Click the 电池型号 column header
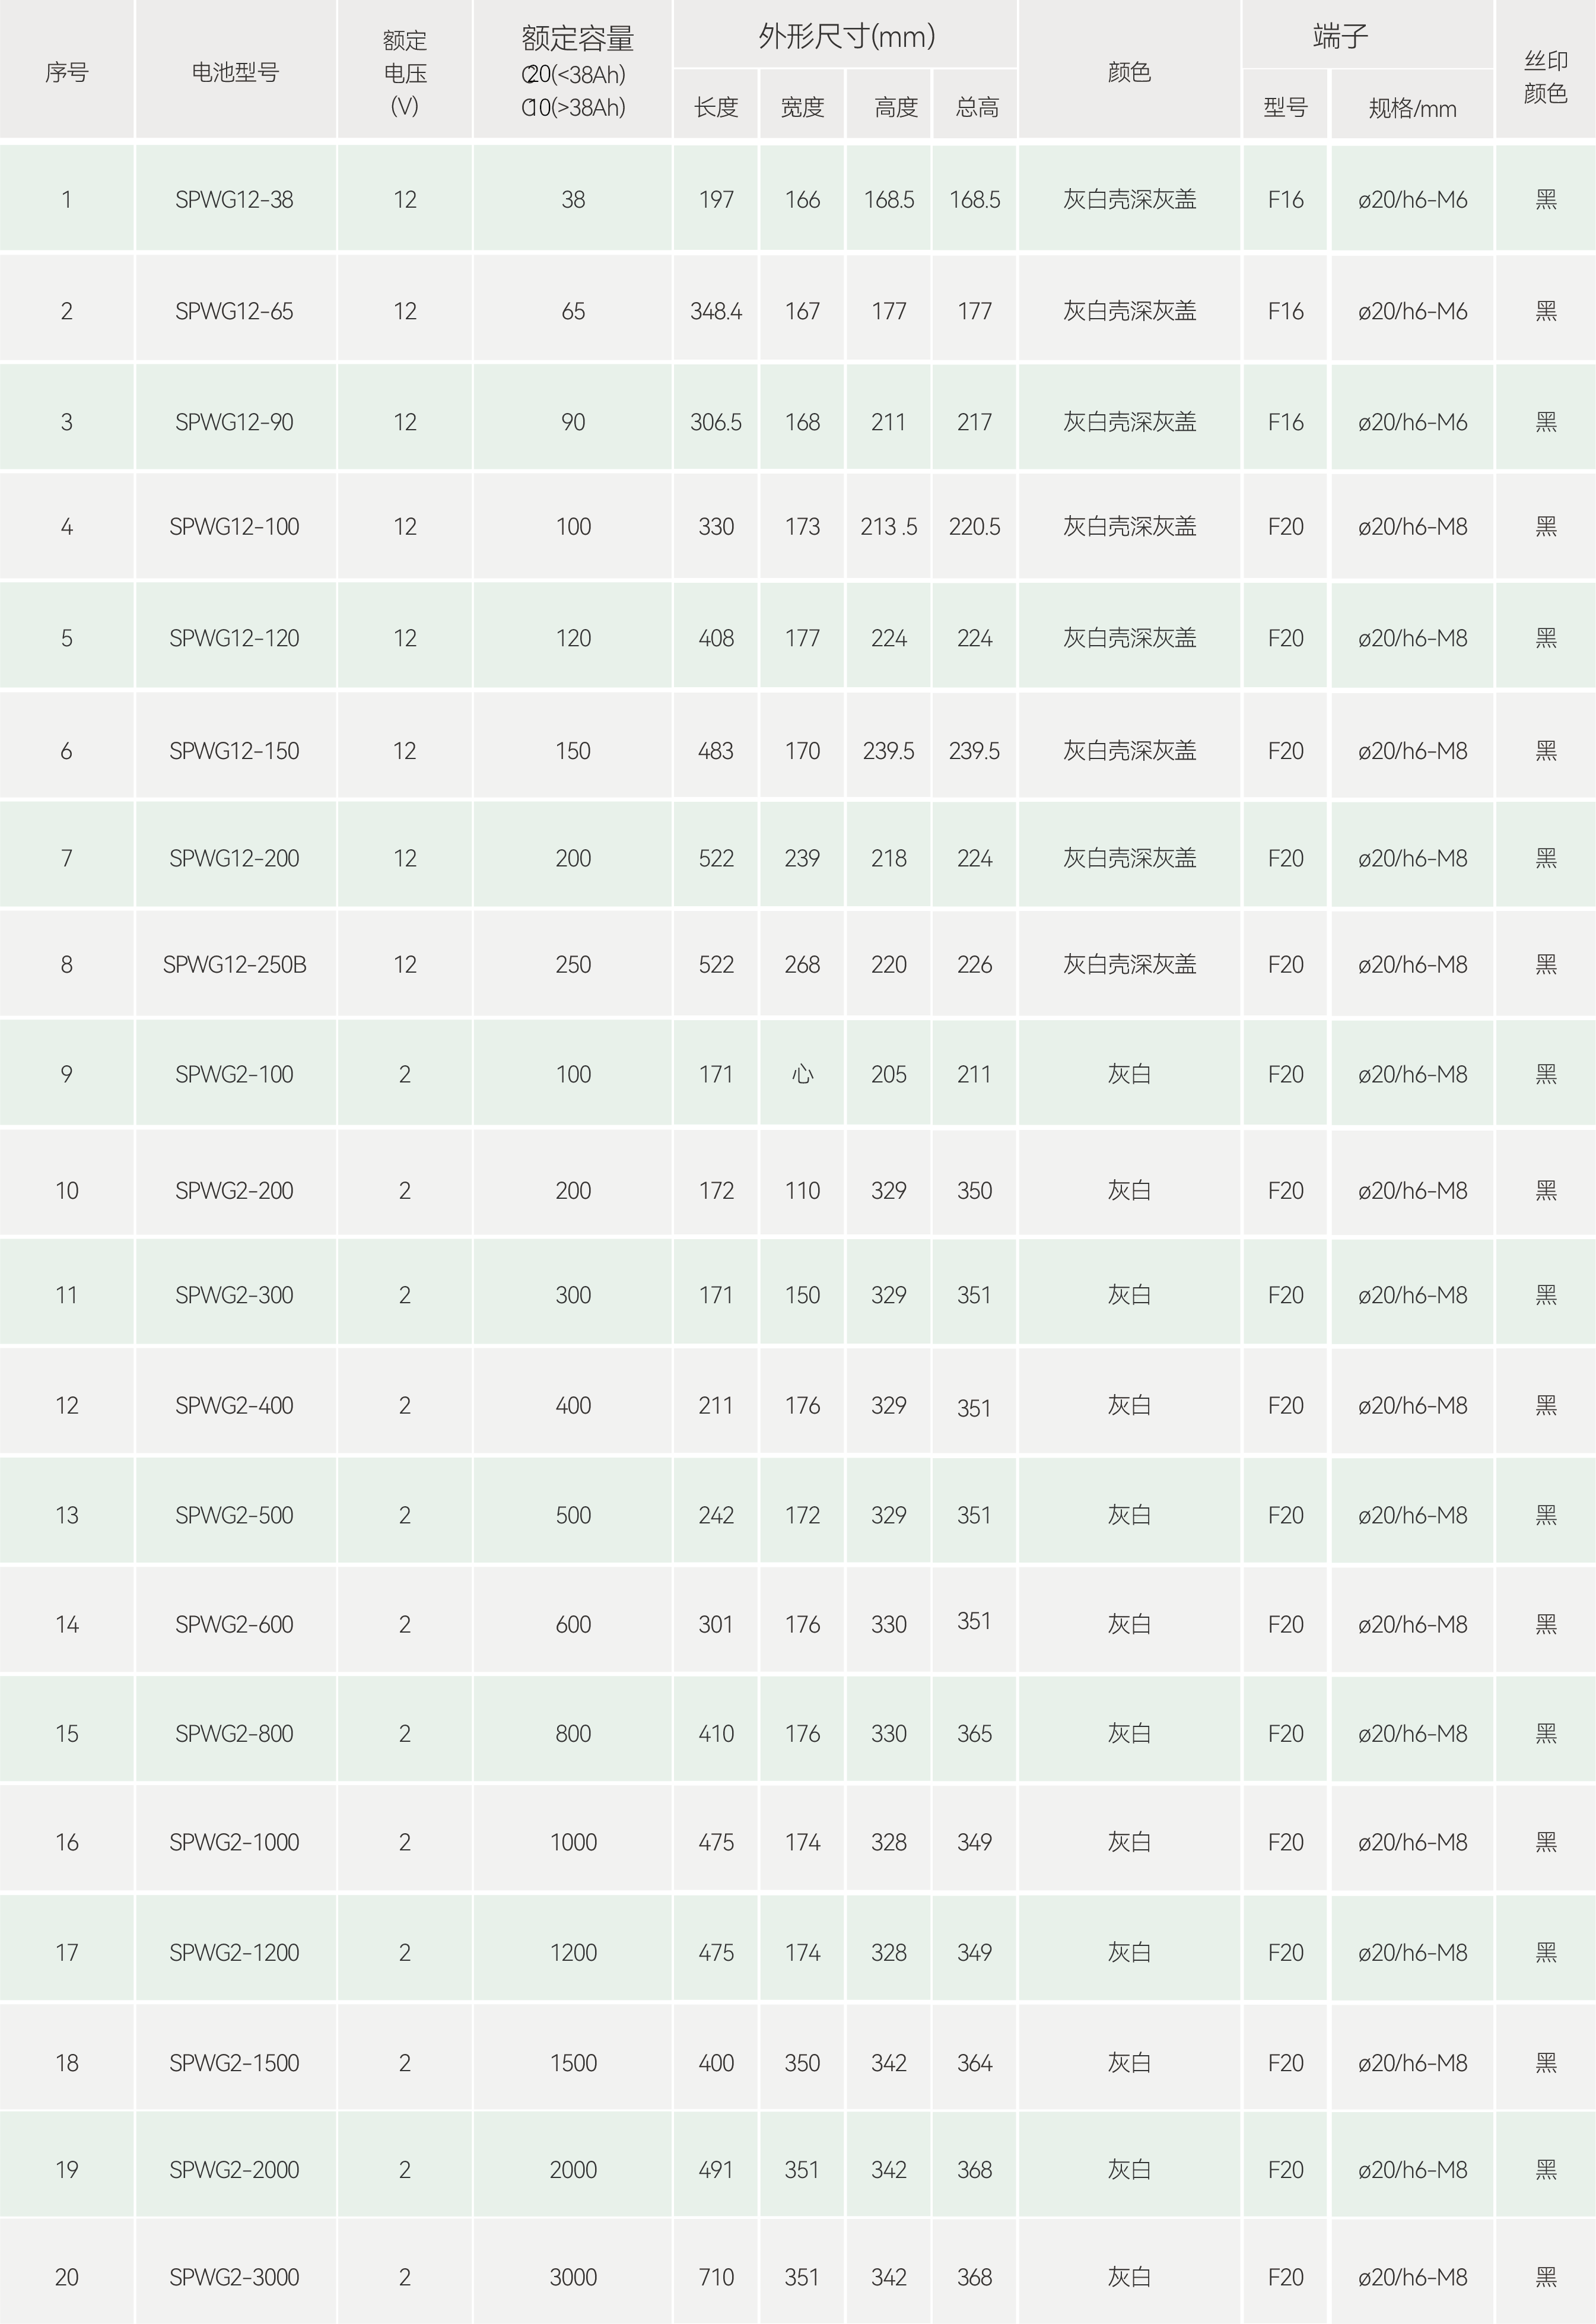Image resolution: width=1596 pixels, height=2324 pixels. (x=234, y=72)
